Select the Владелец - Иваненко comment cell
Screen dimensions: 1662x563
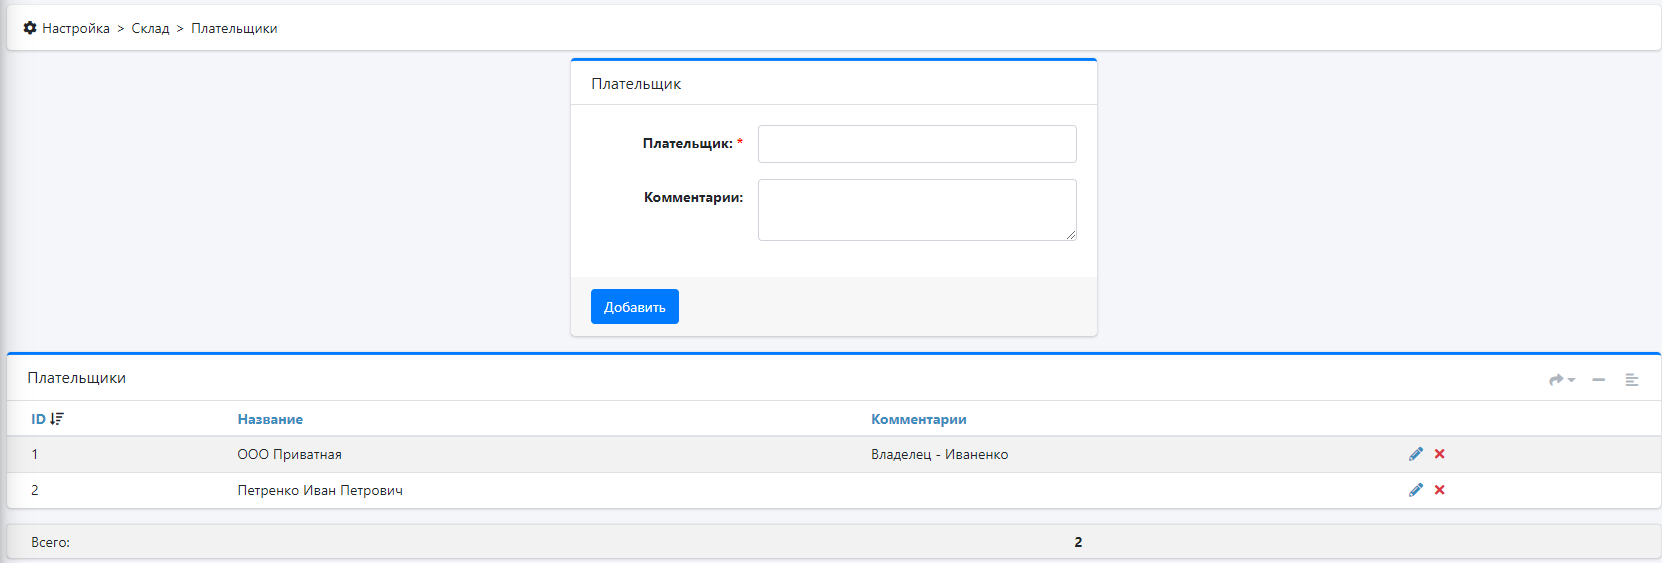(939, 454)
